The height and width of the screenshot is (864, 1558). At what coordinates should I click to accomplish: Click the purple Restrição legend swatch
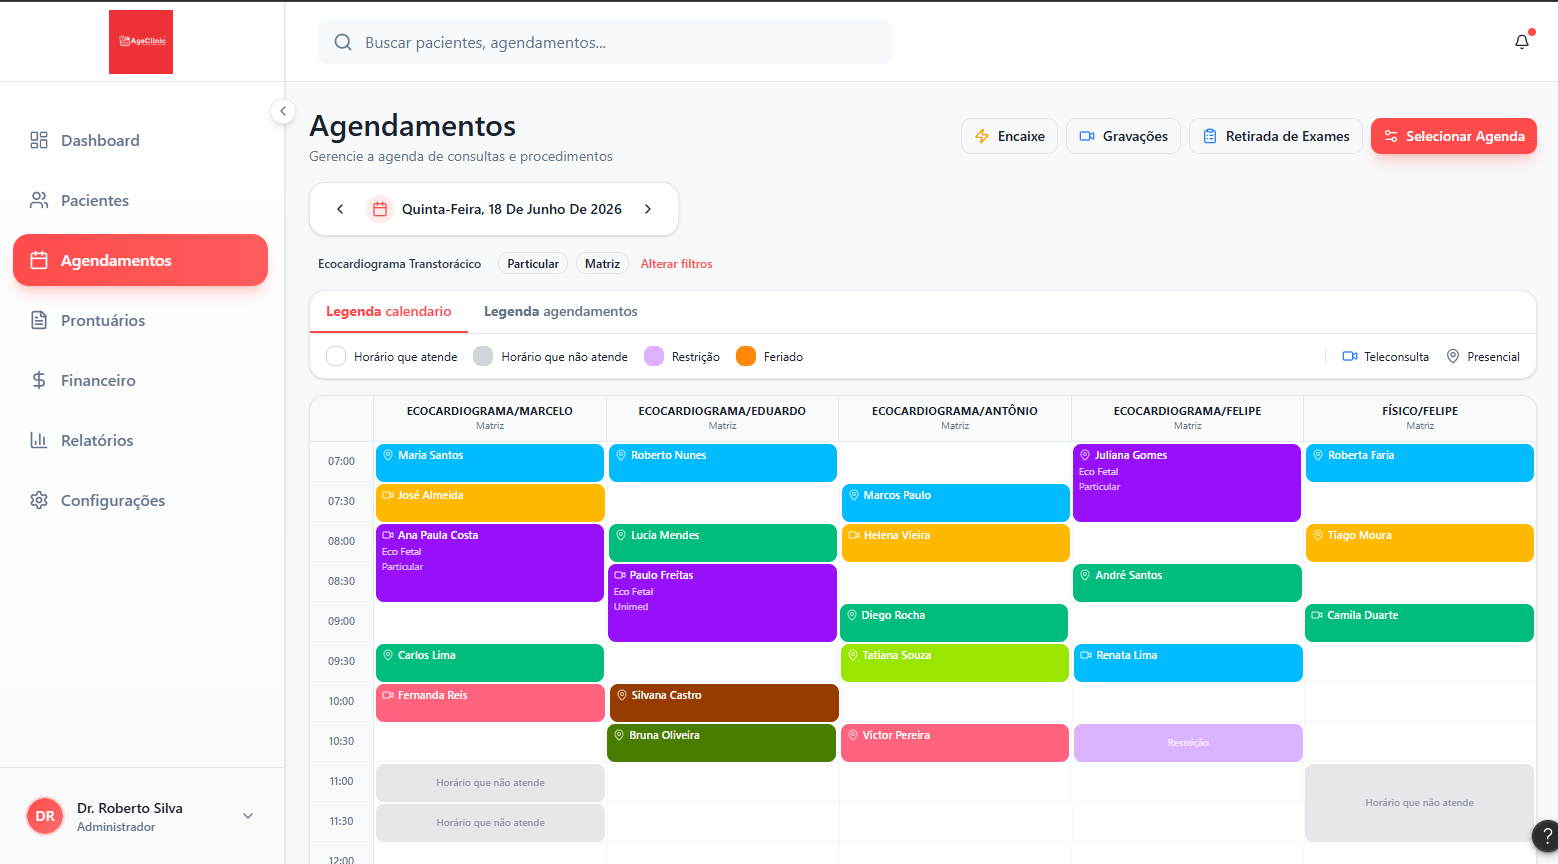654,356
